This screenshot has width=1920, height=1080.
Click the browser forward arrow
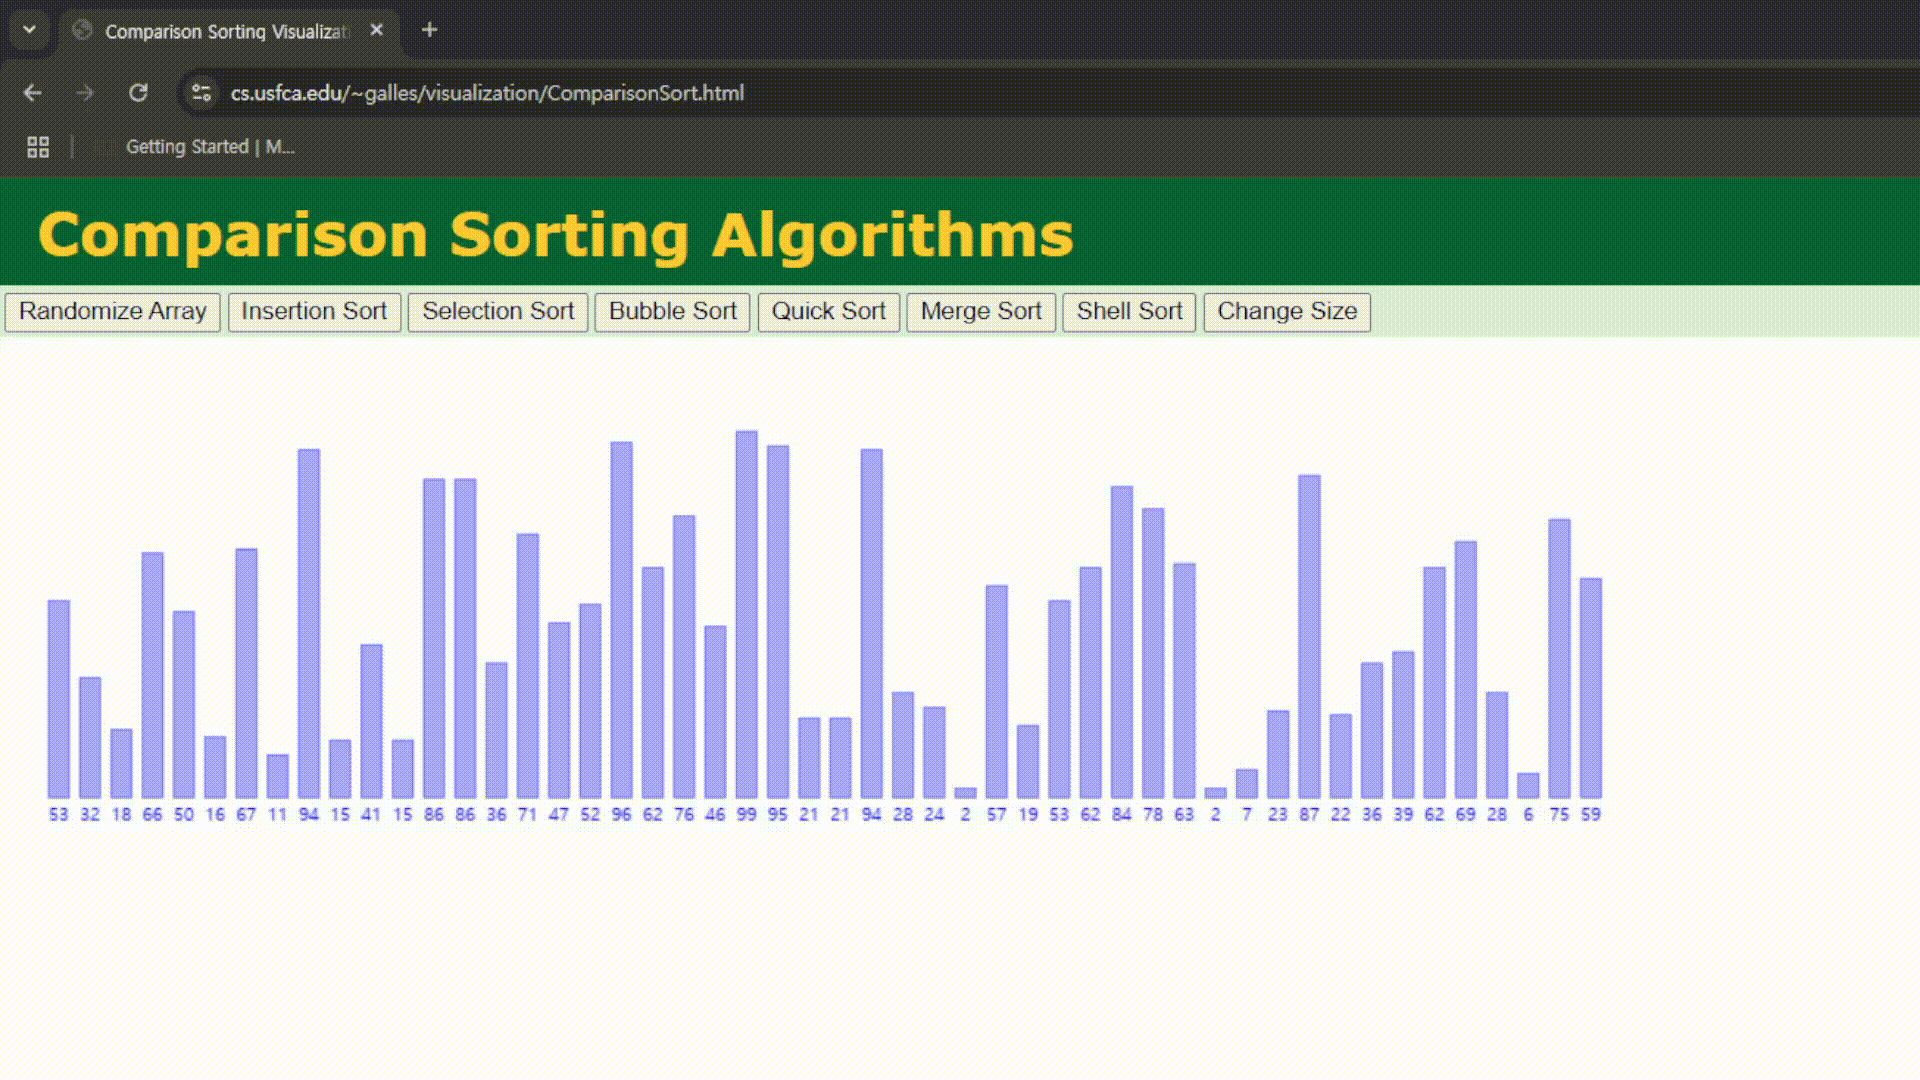pyautogui.click(x=85, y=93)
